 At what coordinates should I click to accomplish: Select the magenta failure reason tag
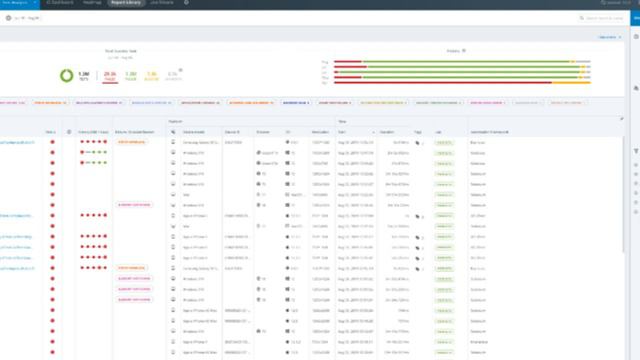(x=487, y=103)
